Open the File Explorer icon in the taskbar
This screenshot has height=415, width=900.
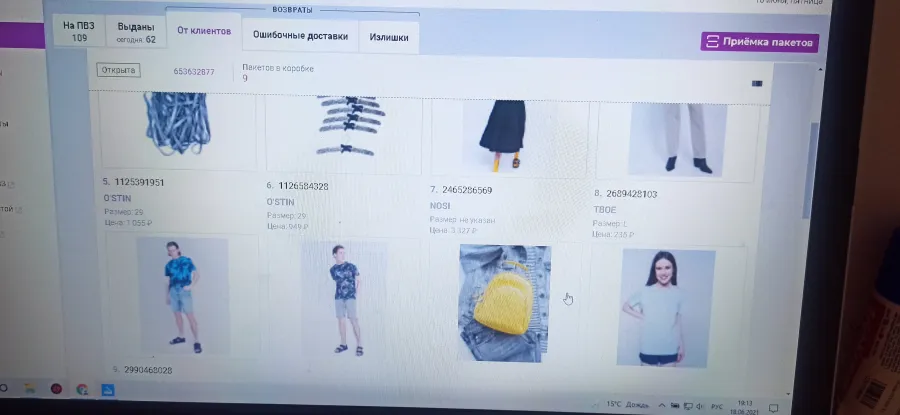click(x=29, y=389)
